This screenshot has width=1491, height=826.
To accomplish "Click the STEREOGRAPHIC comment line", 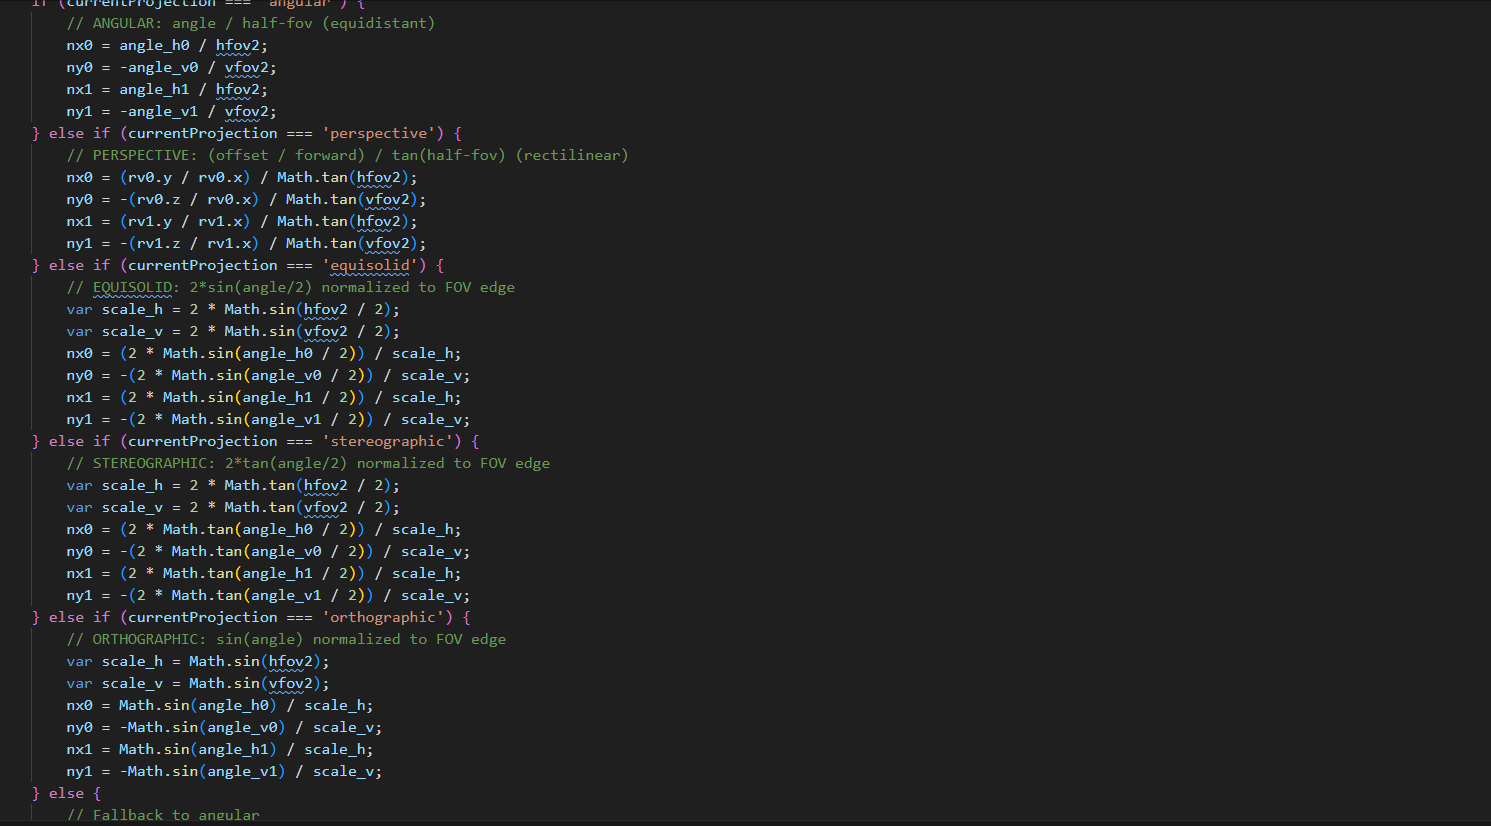I will point(308,463).
